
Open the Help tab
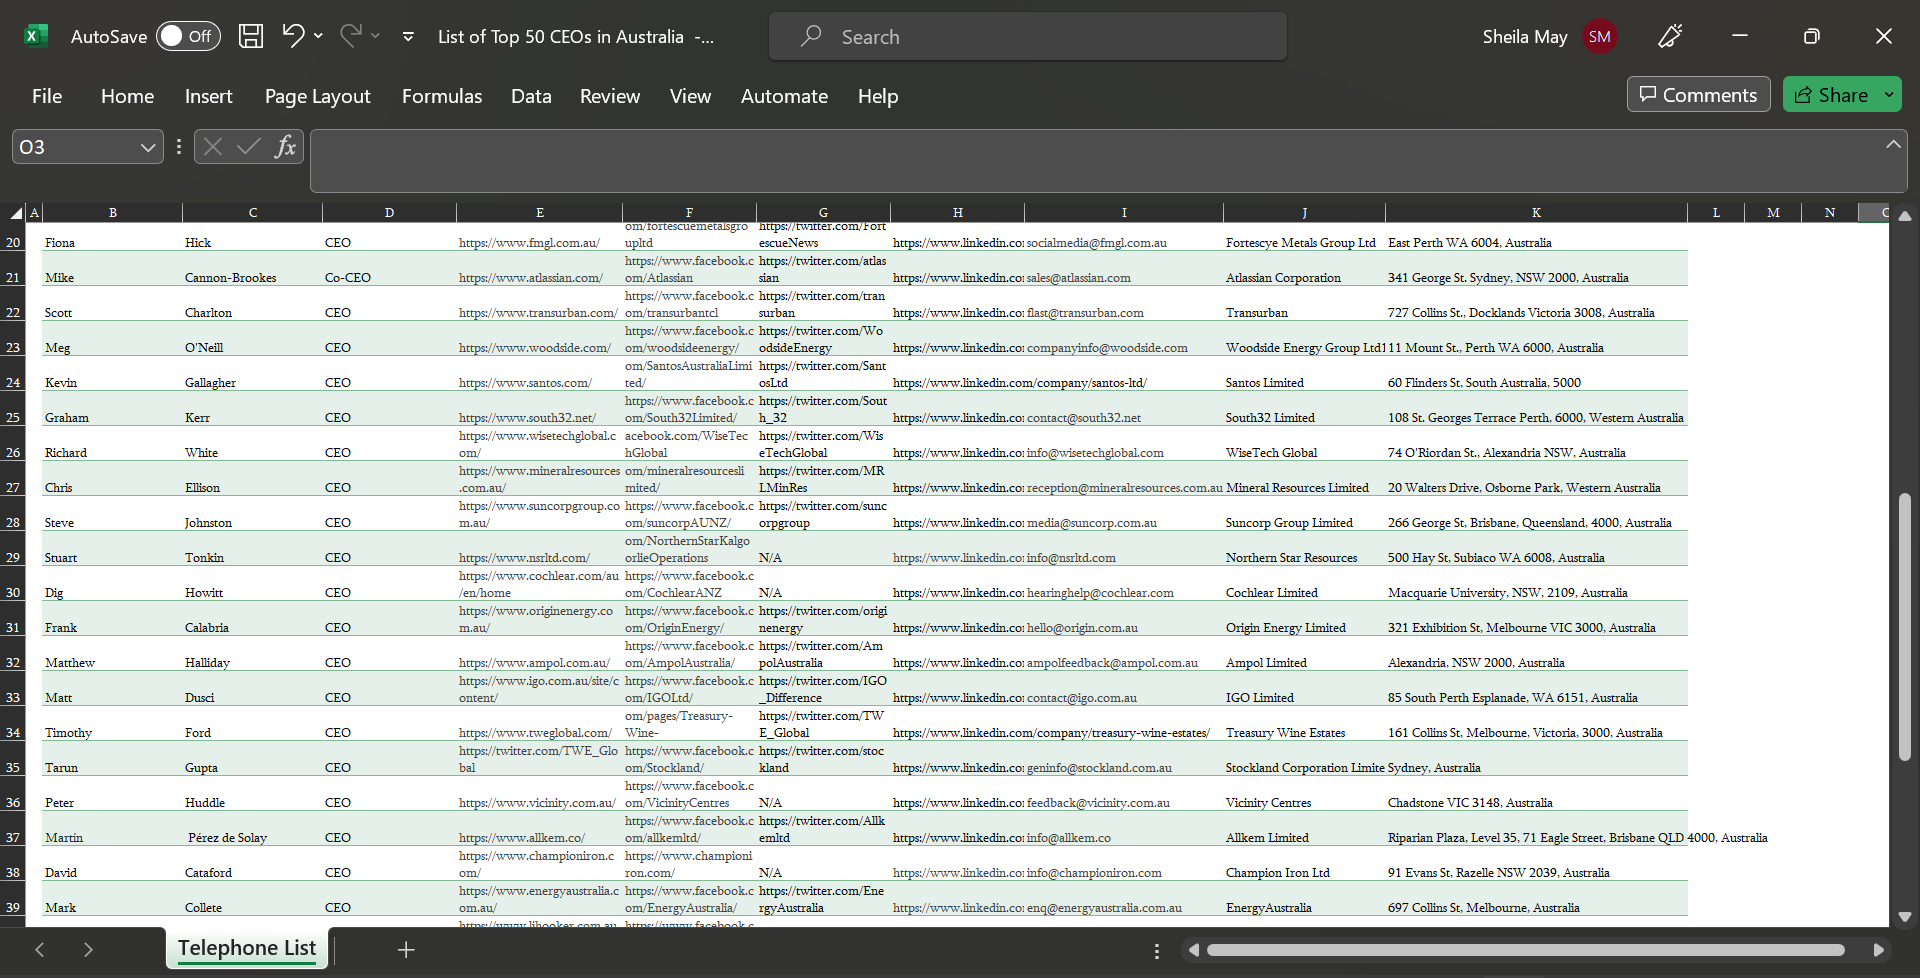(878, 96)
